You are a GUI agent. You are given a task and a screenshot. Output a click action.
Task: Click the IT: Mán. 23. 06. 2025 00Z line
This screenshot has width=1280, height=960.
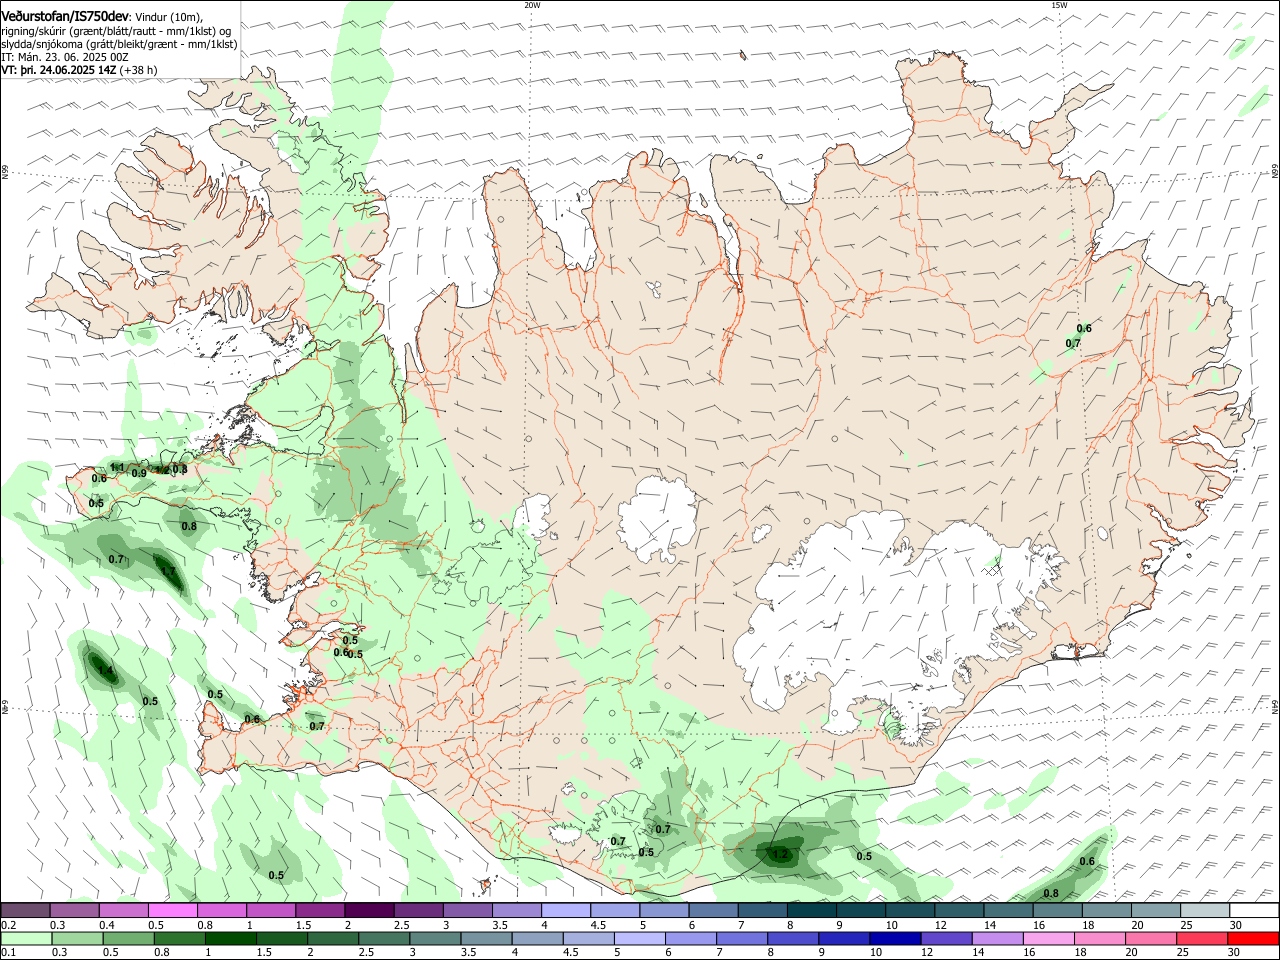point(65,57)
